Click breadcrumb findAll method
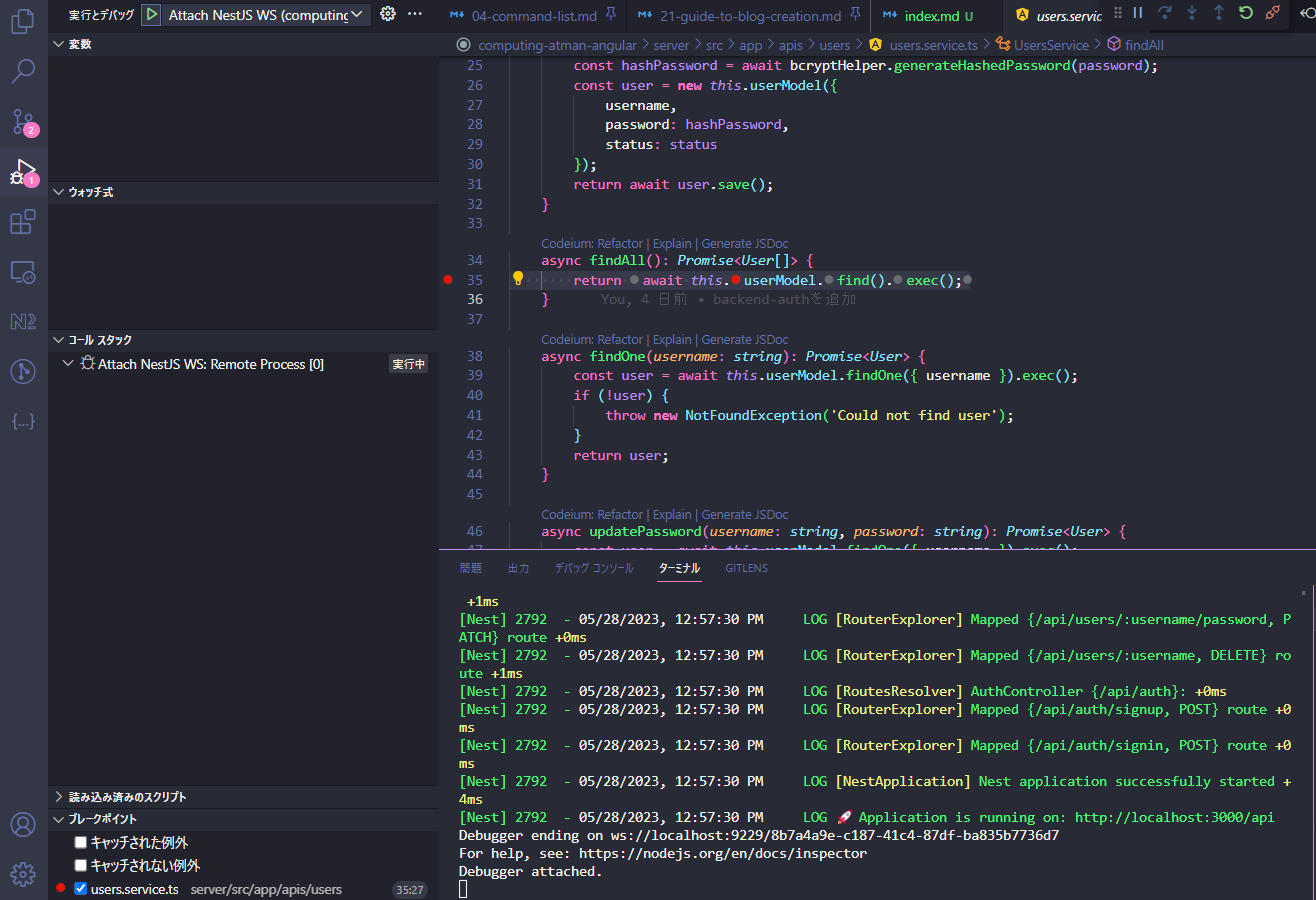 (x=1144, y=45)
